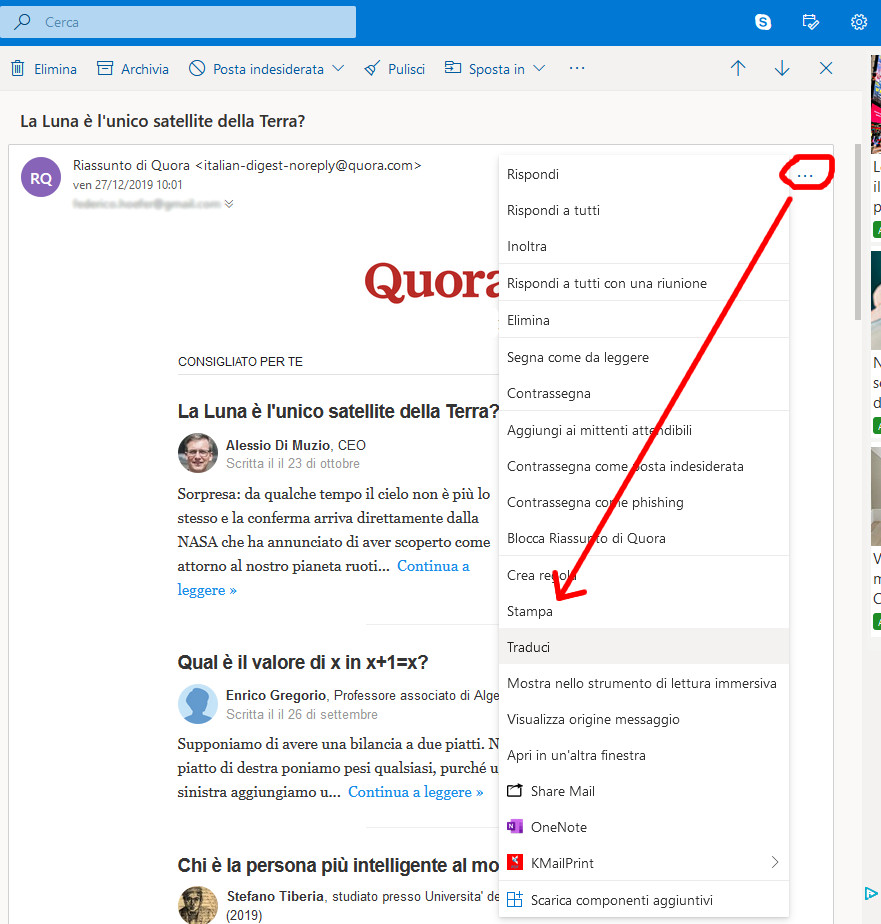
Task: Click Scarica componenti aggiuntivi
Action: pos(621,900)
